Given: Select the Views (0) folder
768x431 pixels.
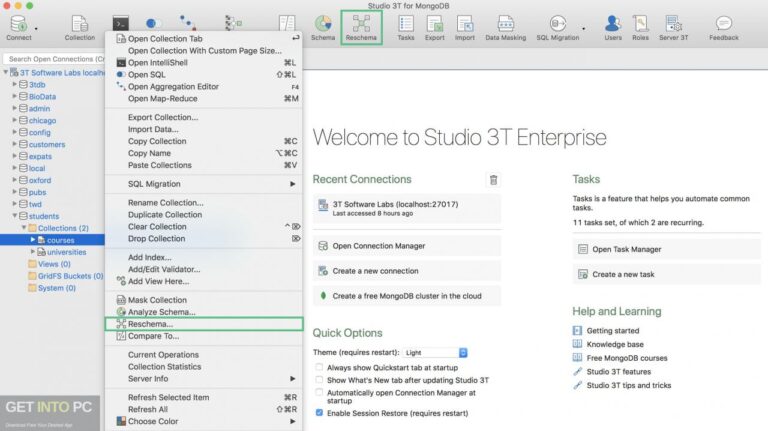Looking at the screenshot, I should [54, 264].
